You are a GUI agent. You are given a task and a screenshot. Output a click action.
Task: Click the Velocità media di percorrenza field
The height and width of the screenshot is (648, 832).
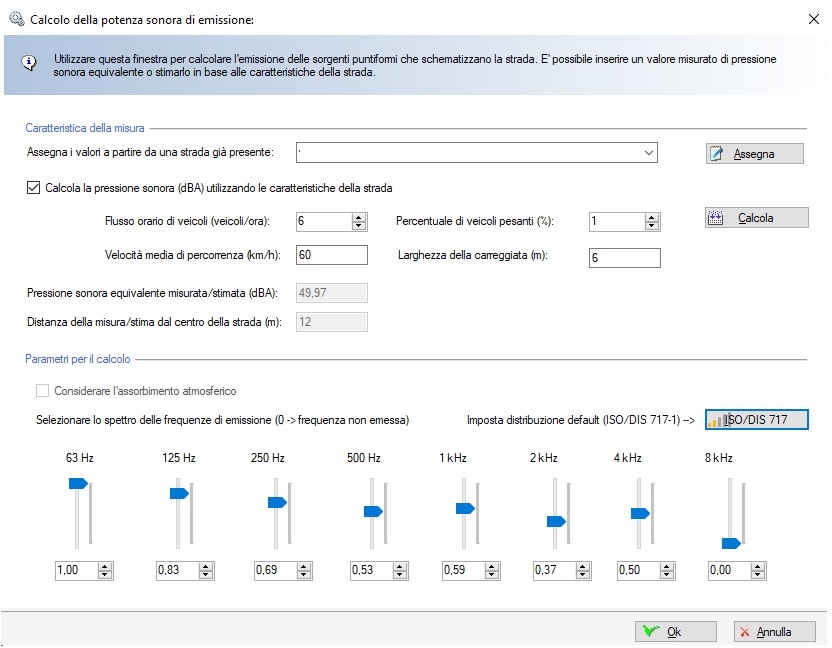point(332,255)
